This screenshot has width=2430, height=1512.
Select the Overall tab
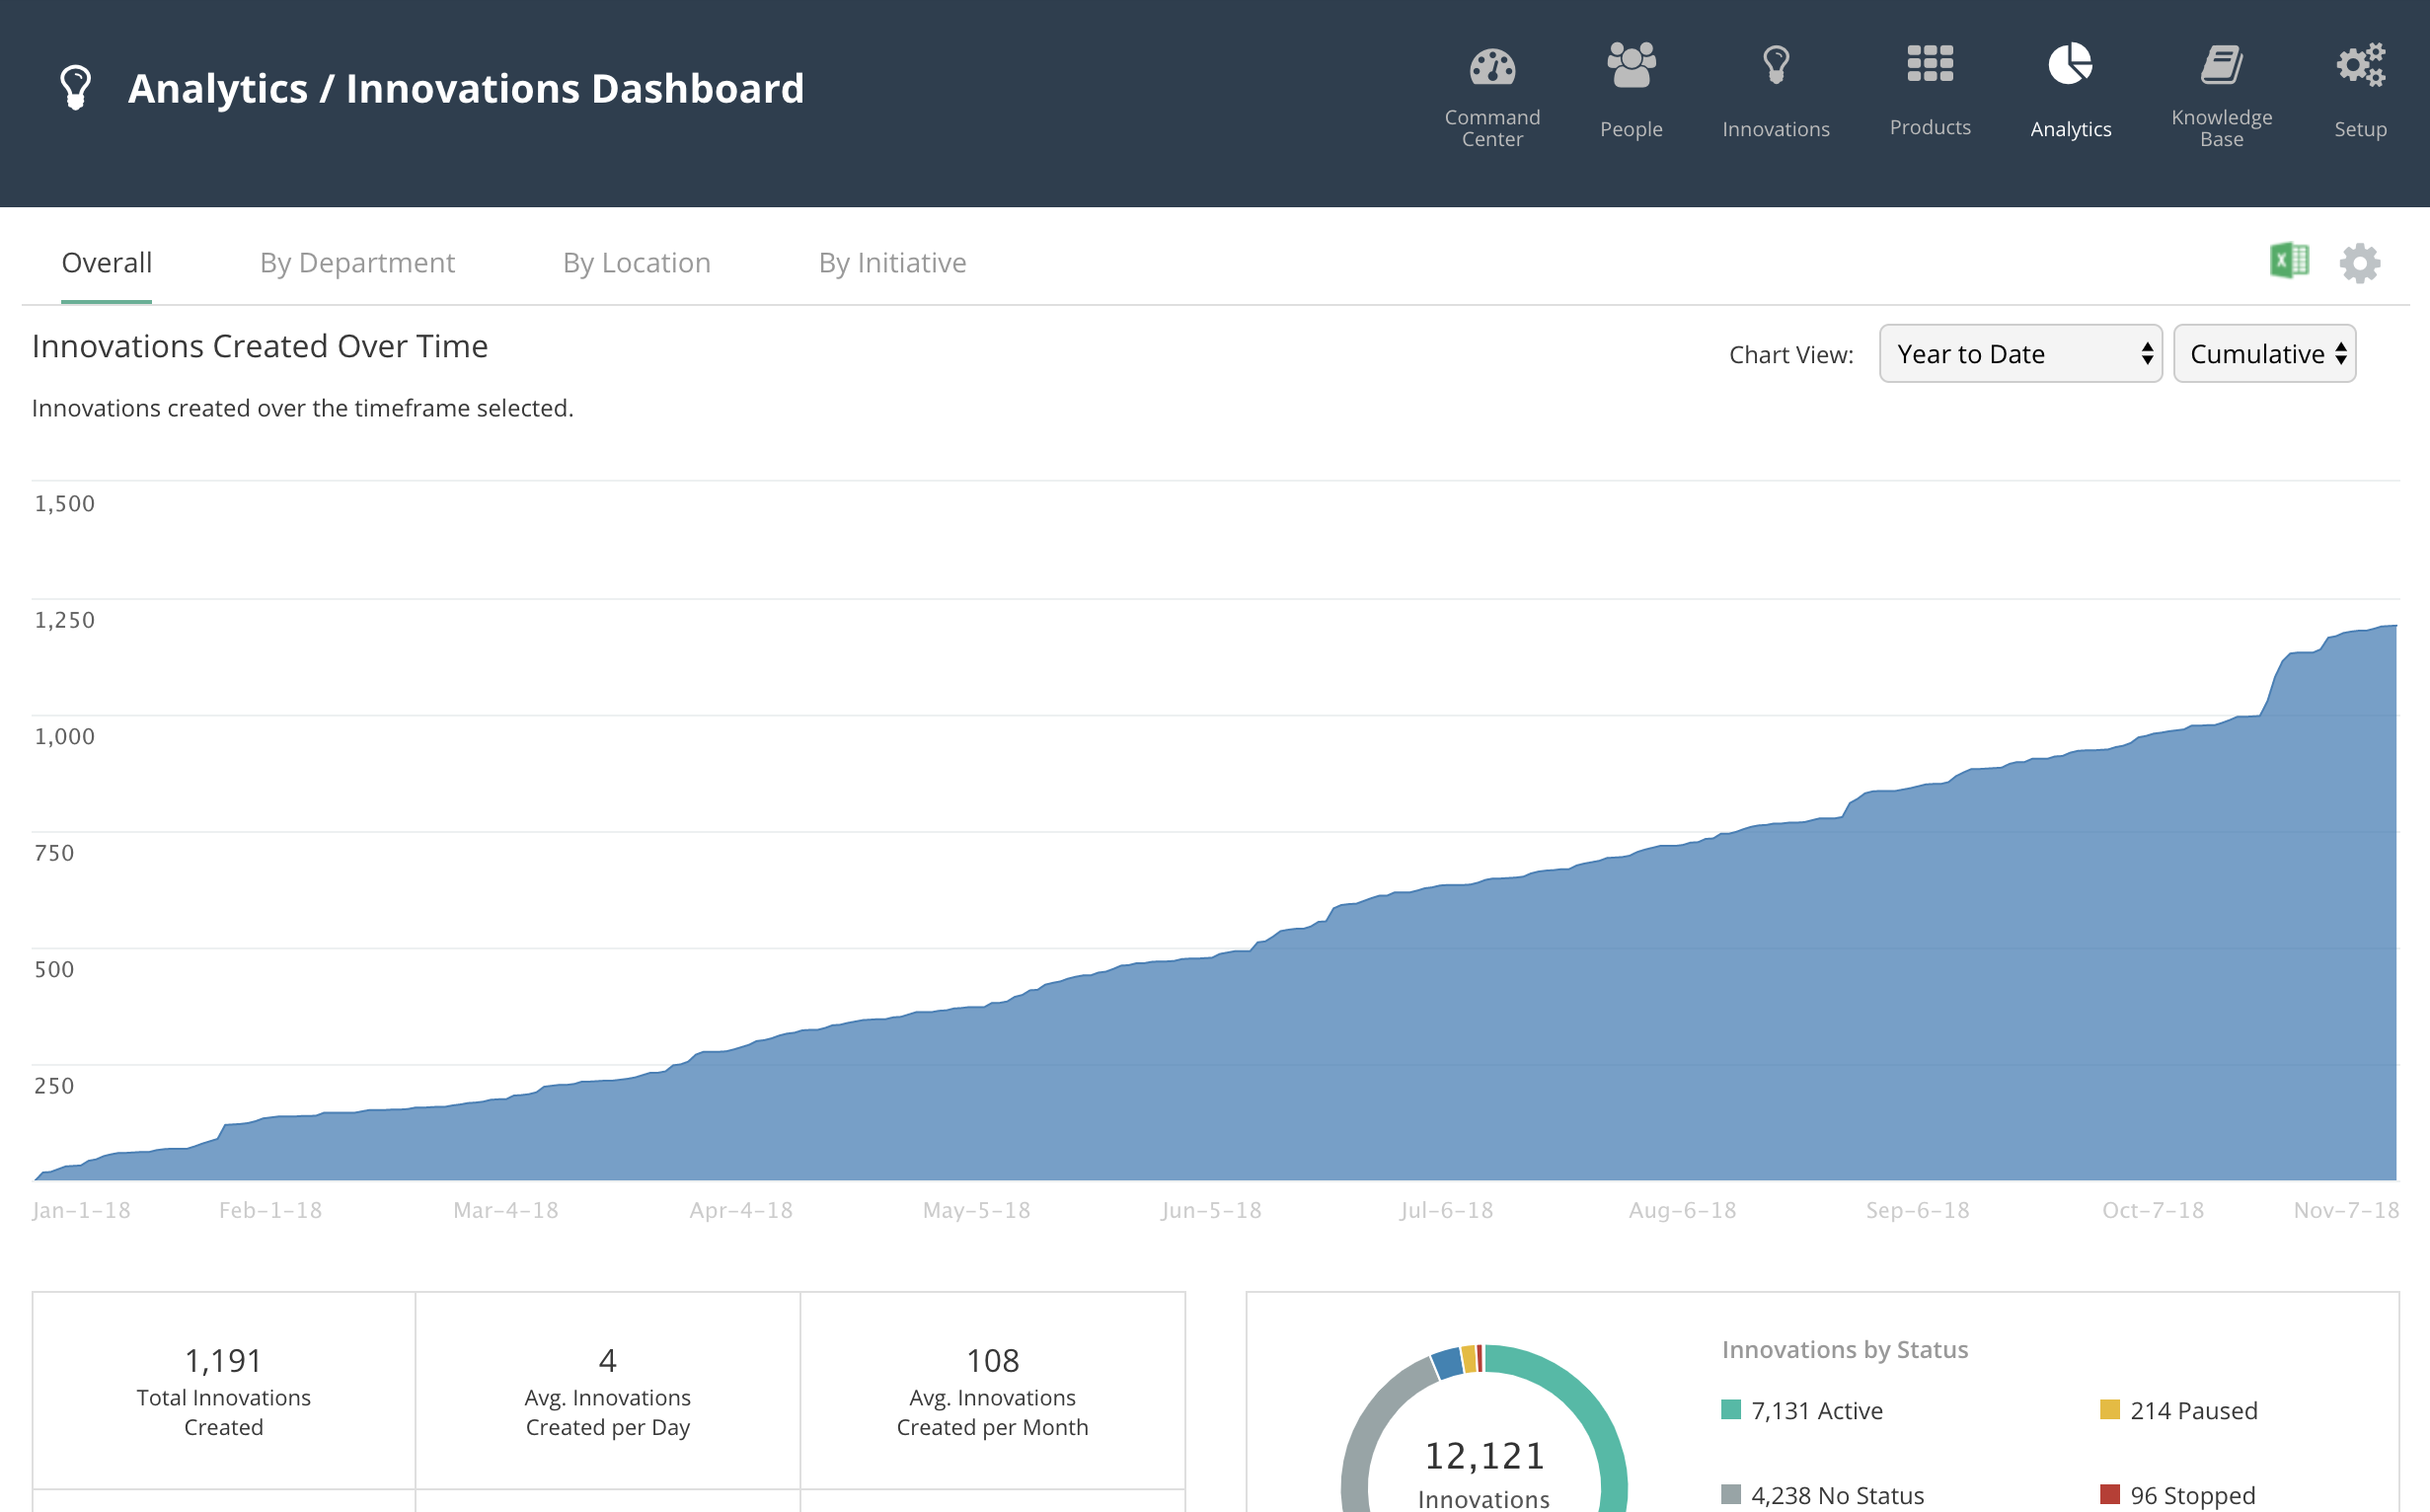(x=106, y=263)
